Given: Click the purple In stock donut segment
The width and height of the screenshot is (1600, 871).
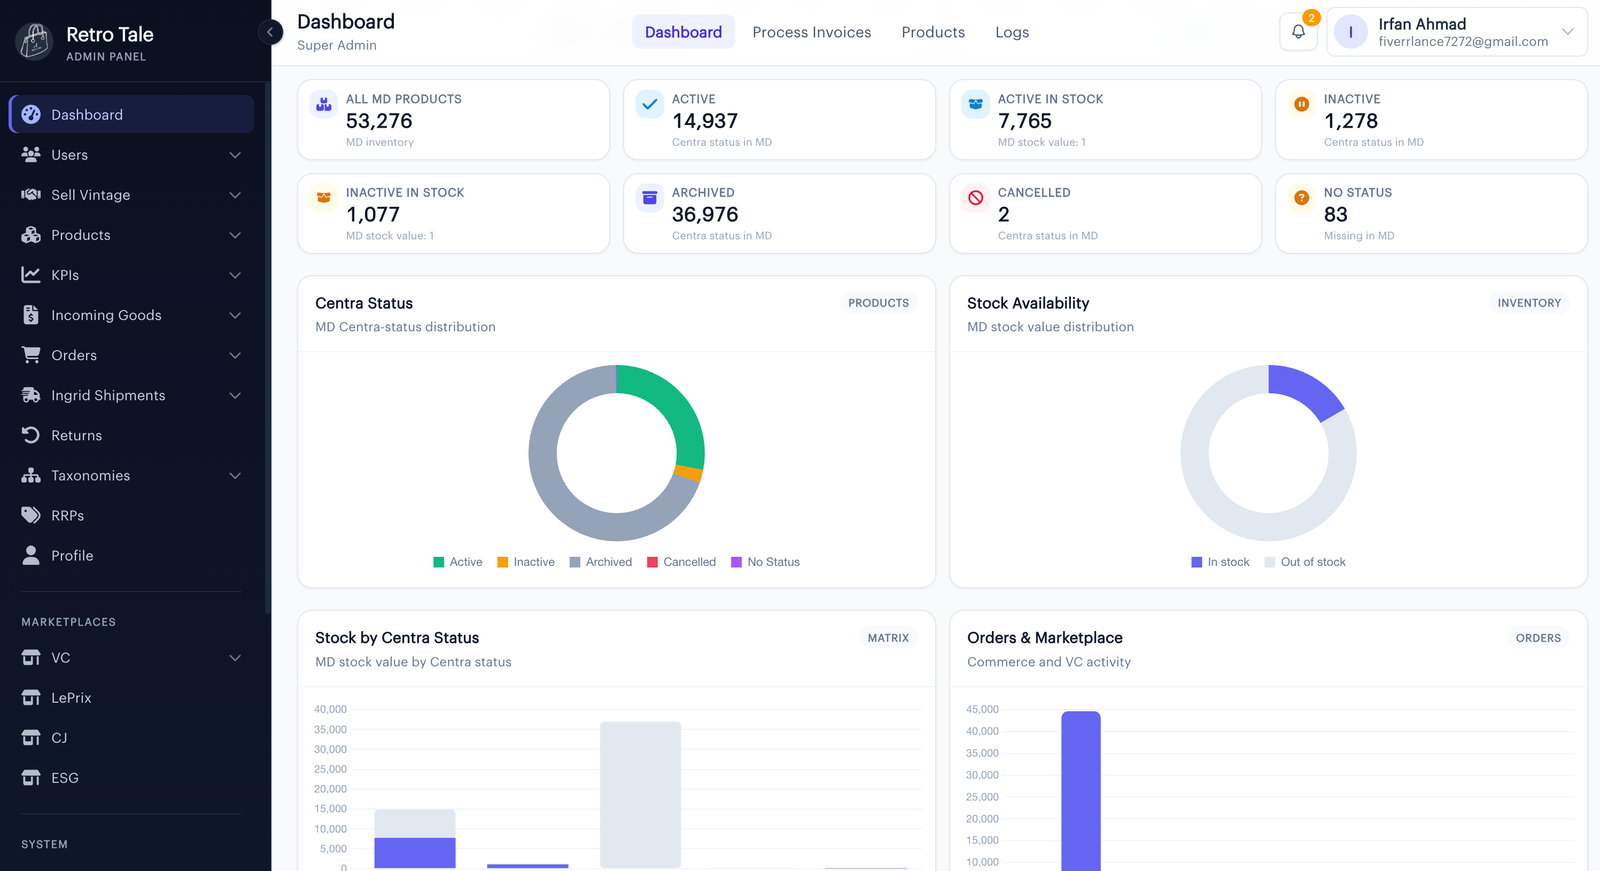Looking at the screenshot, I should coord(1305,389).
